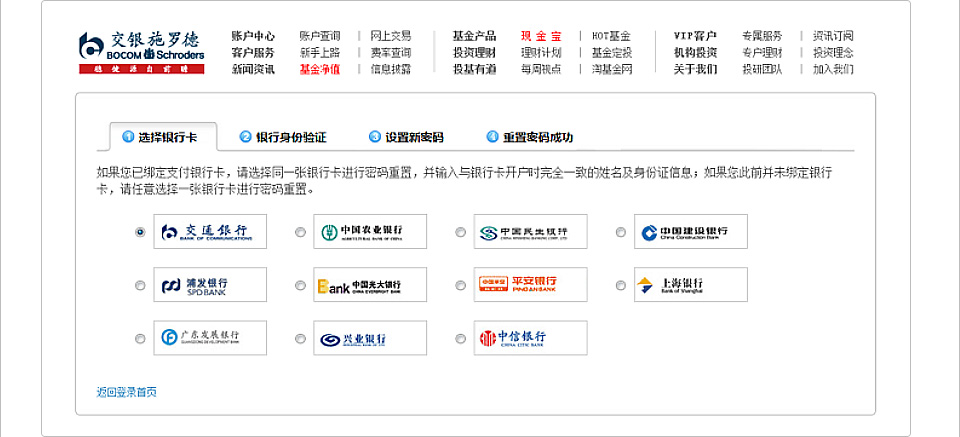960x437 pixels.
Task: Click the 中国建设银行 logo box
Action: (691, 231)
